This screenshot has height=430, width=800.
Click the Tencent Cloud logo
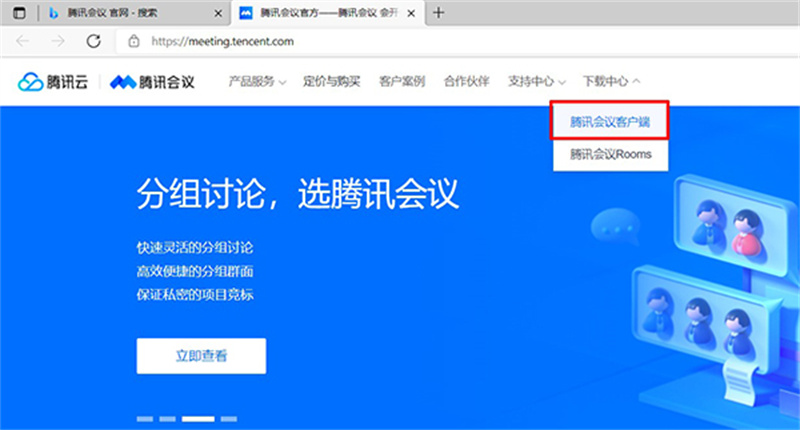(53, 81)
